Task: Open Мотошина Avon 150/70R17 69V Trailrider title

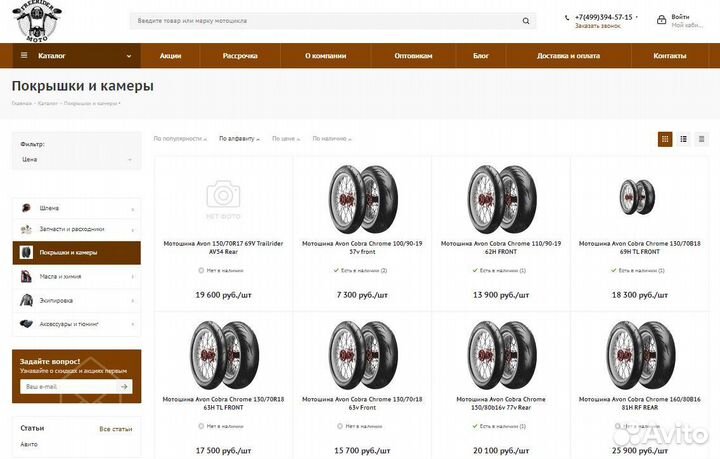Action: tap(223, 247)
